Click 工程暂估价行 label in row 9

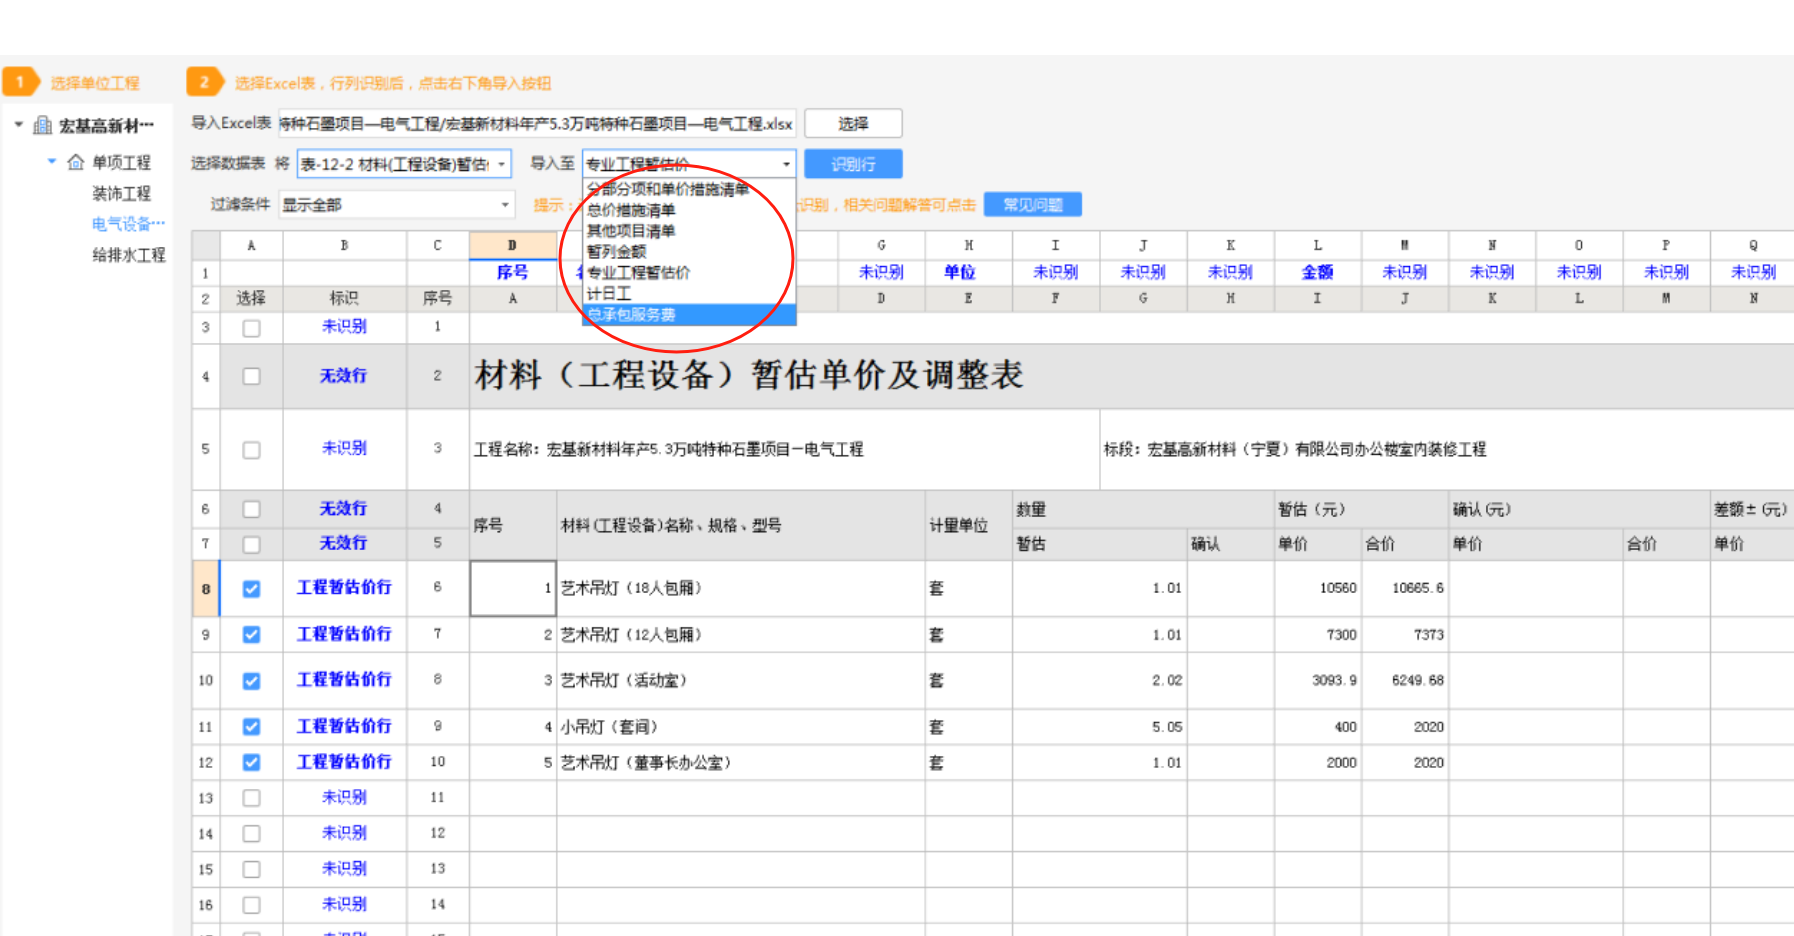(x=344, y=634)
